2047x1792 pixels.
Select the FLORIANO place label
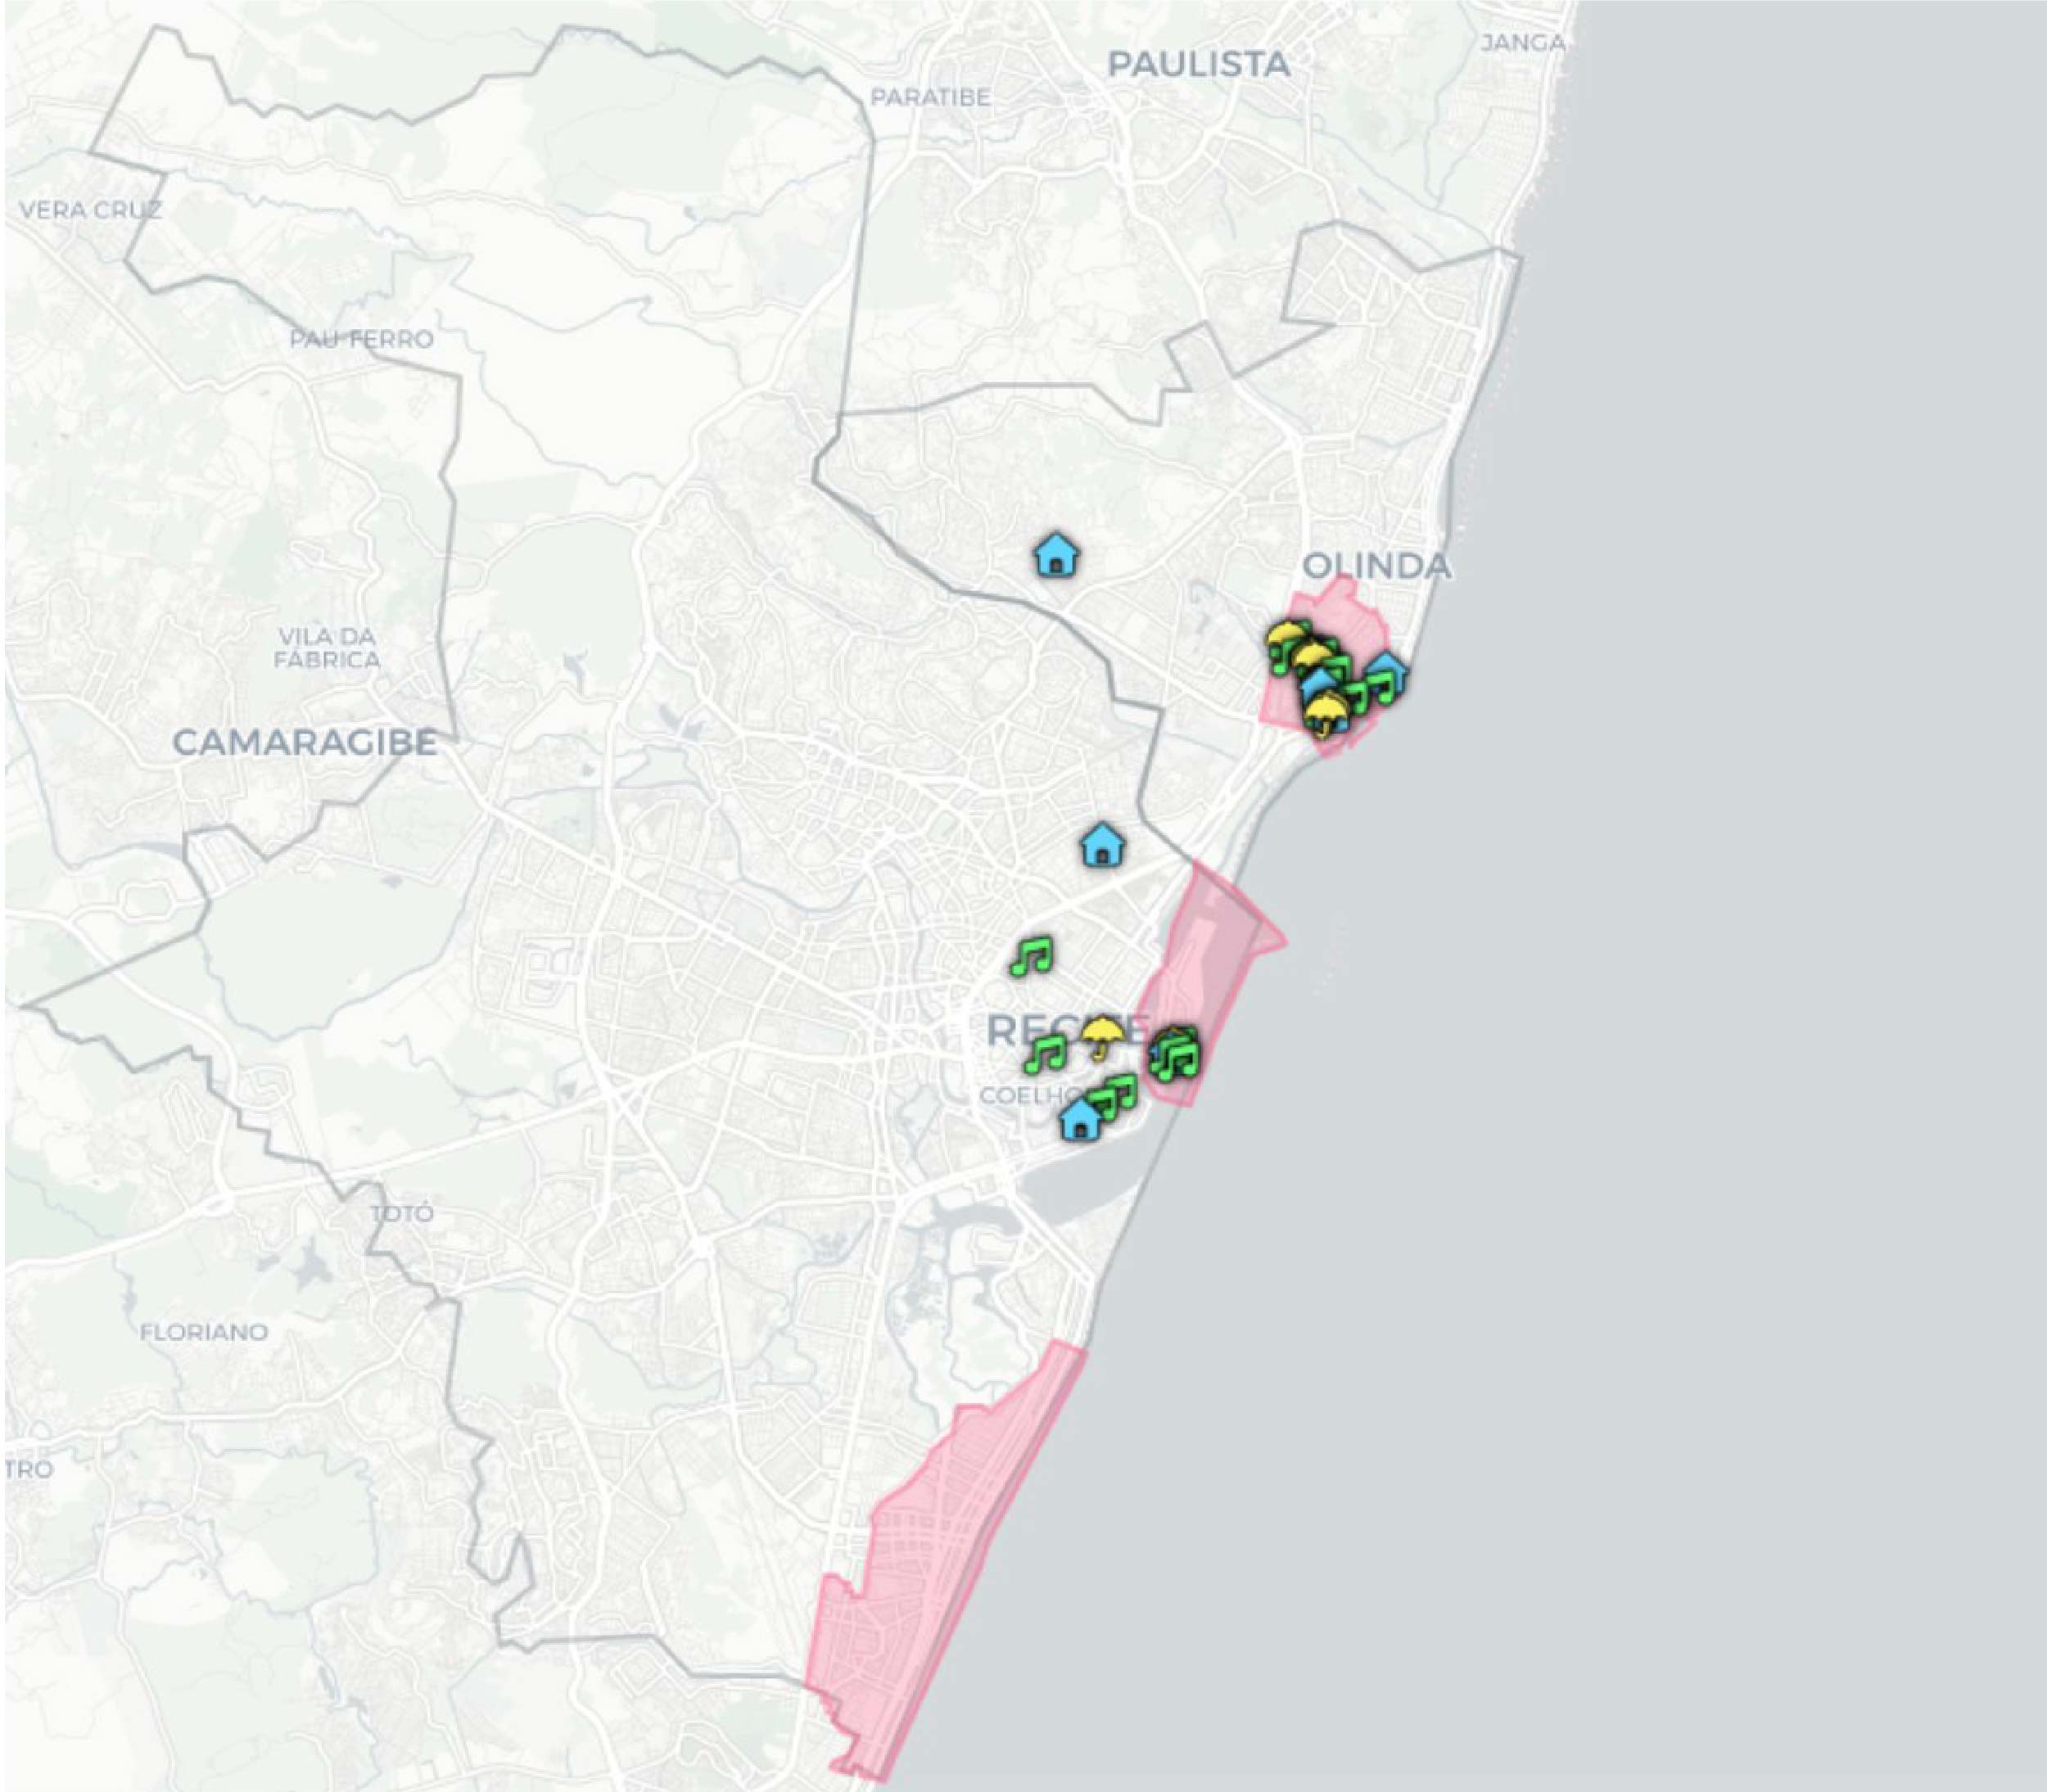[x=204, y=1332]
